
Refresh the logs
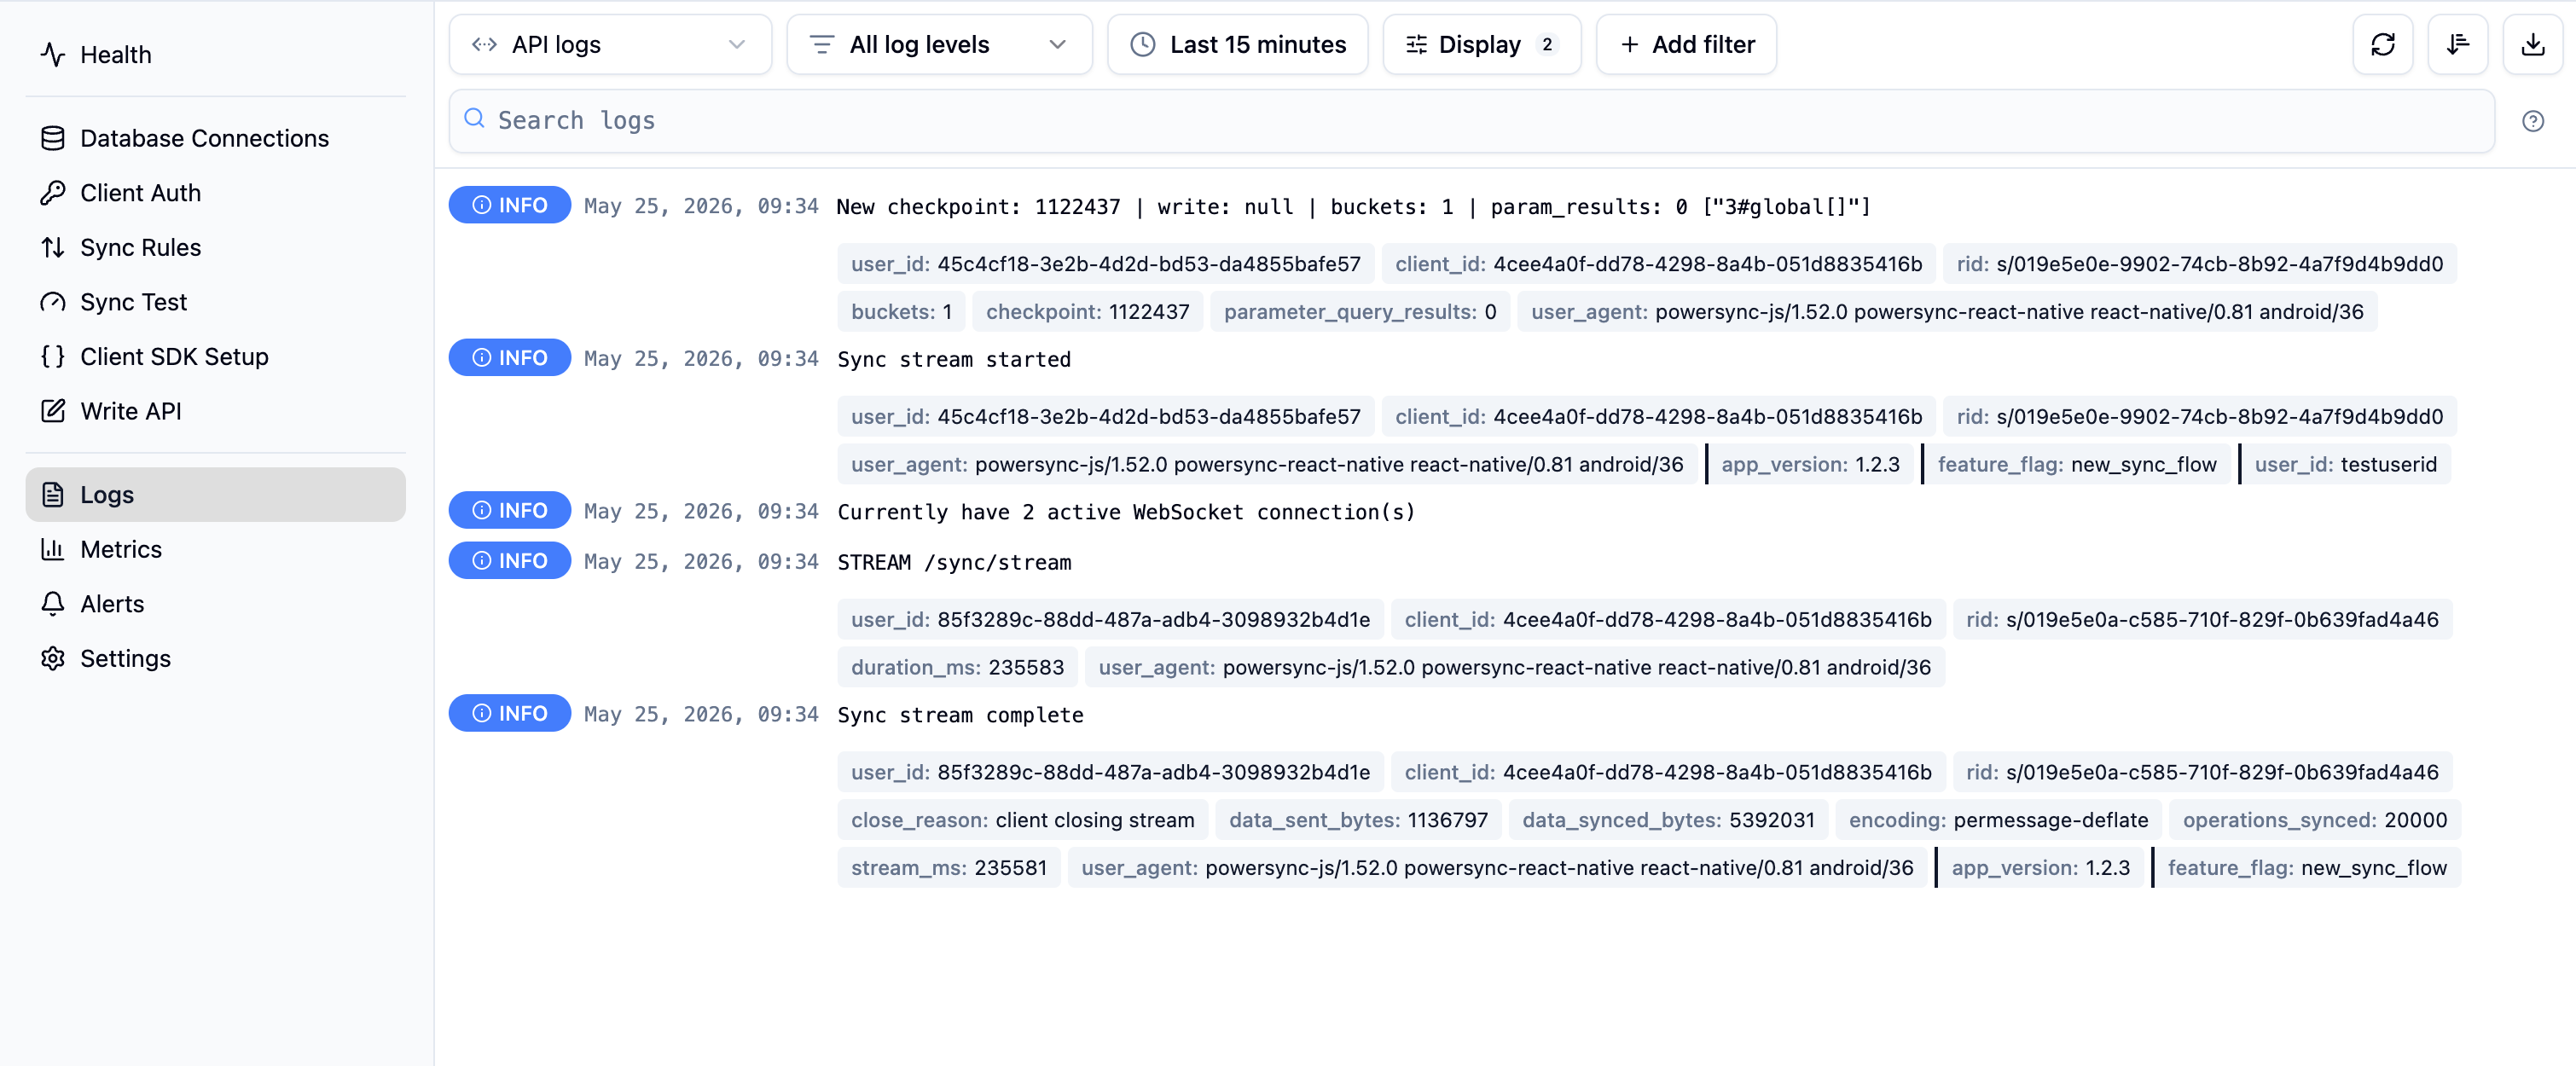click(x=2382, y=44)
